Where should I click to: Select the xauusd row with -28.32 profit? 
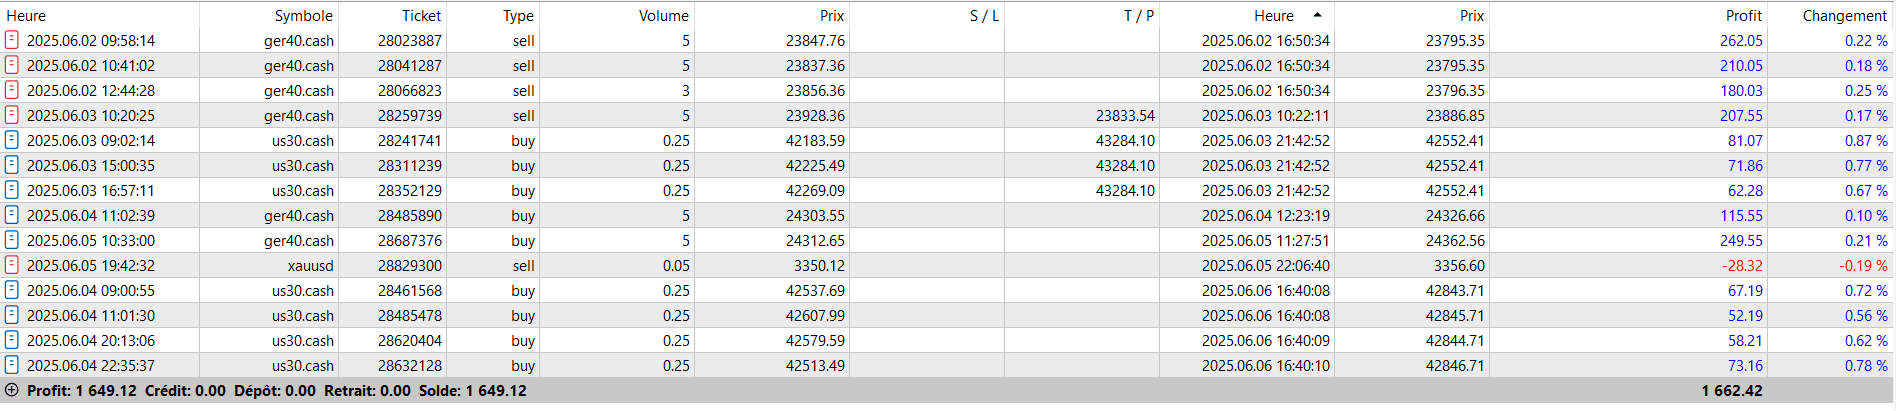pyautogui.click(x=947, y=265)
